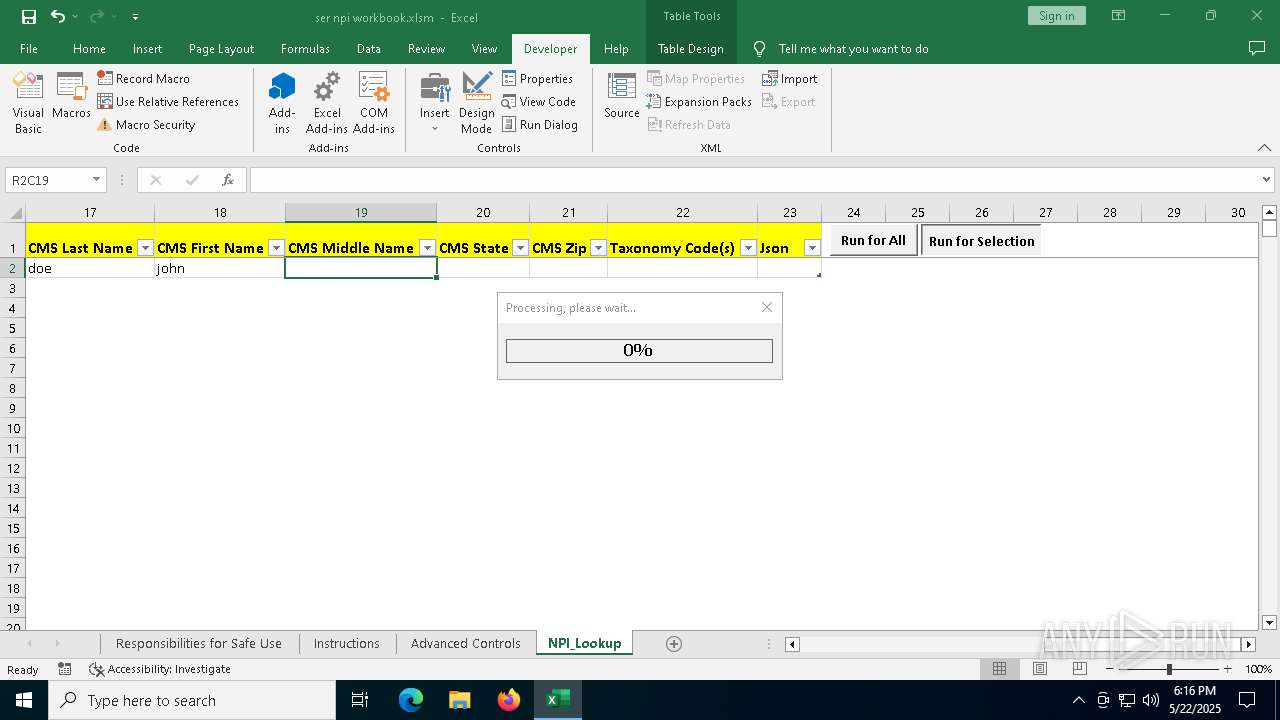Viewport: 1280px width, 720px height.
Task: Open the XML Source pane
Action: [622, 97]
